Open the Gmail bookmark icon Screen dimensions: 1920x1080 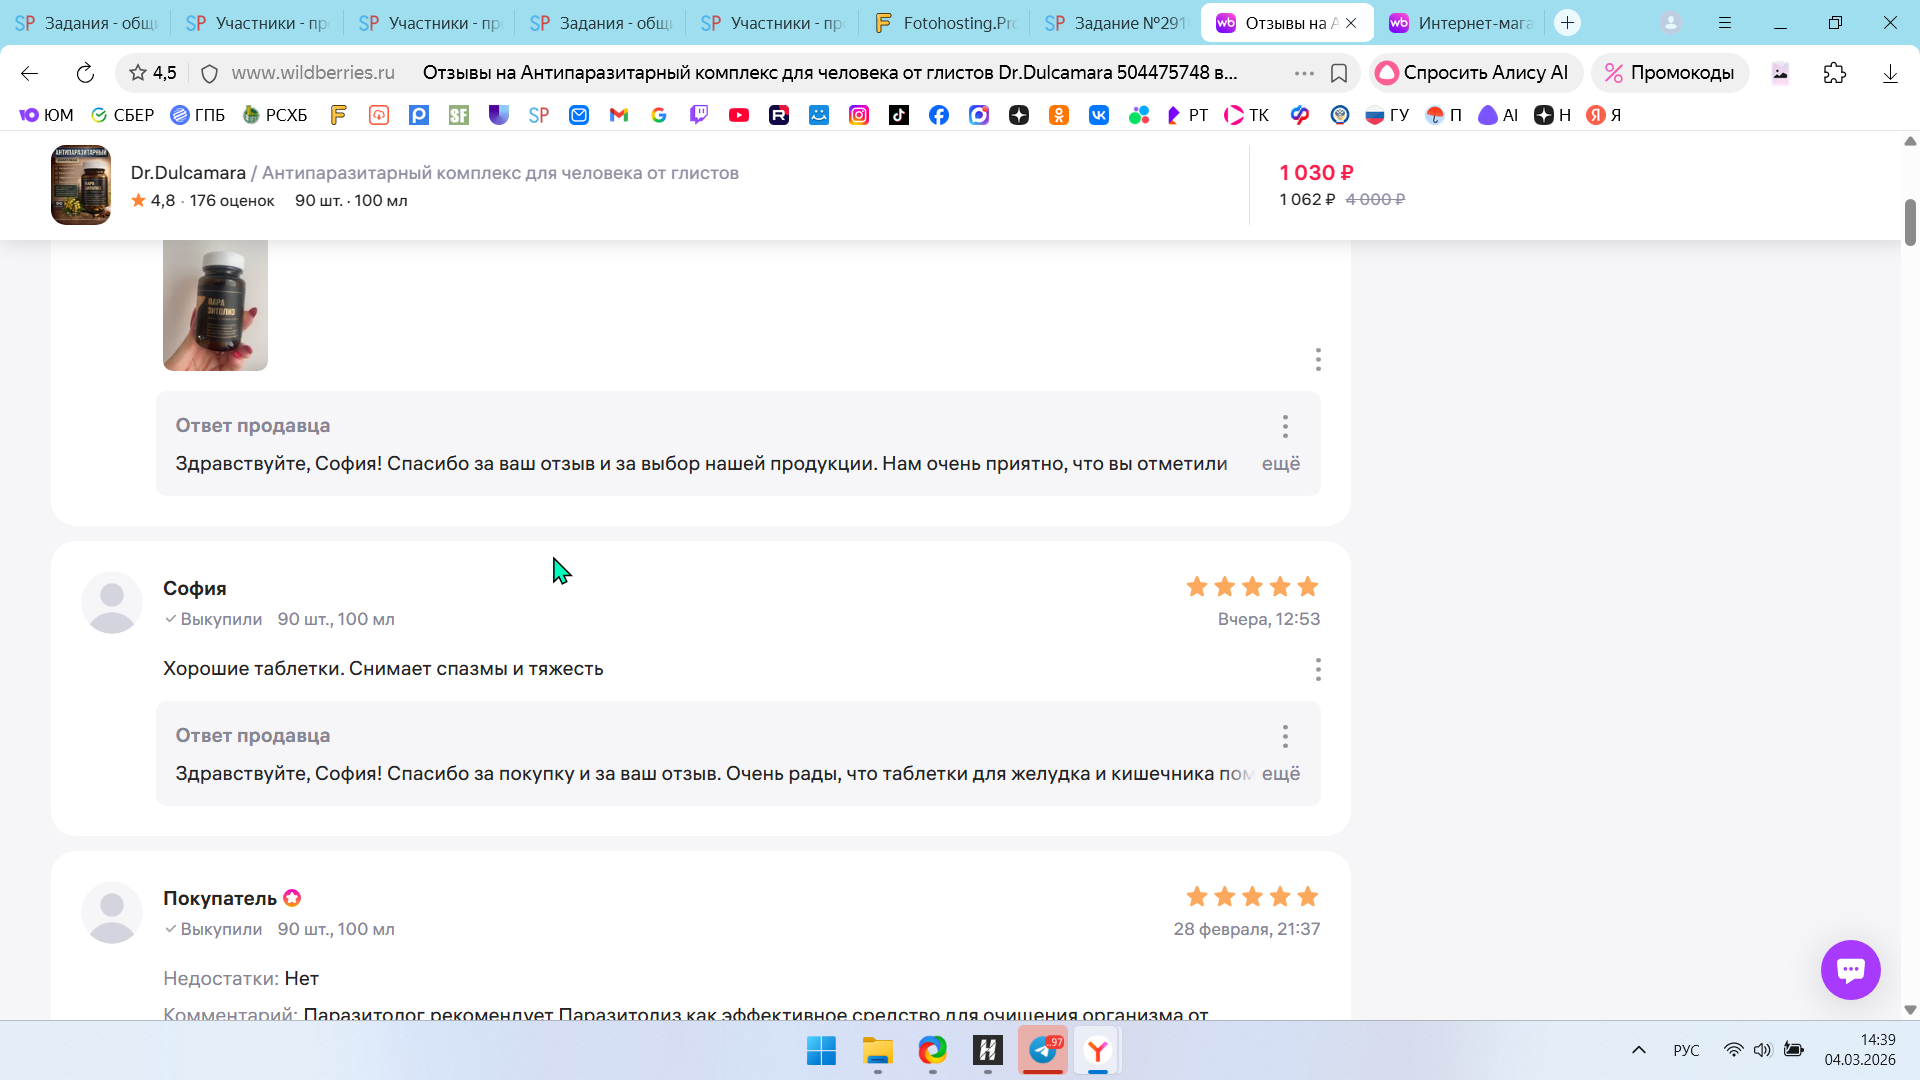tap(619, 115)
